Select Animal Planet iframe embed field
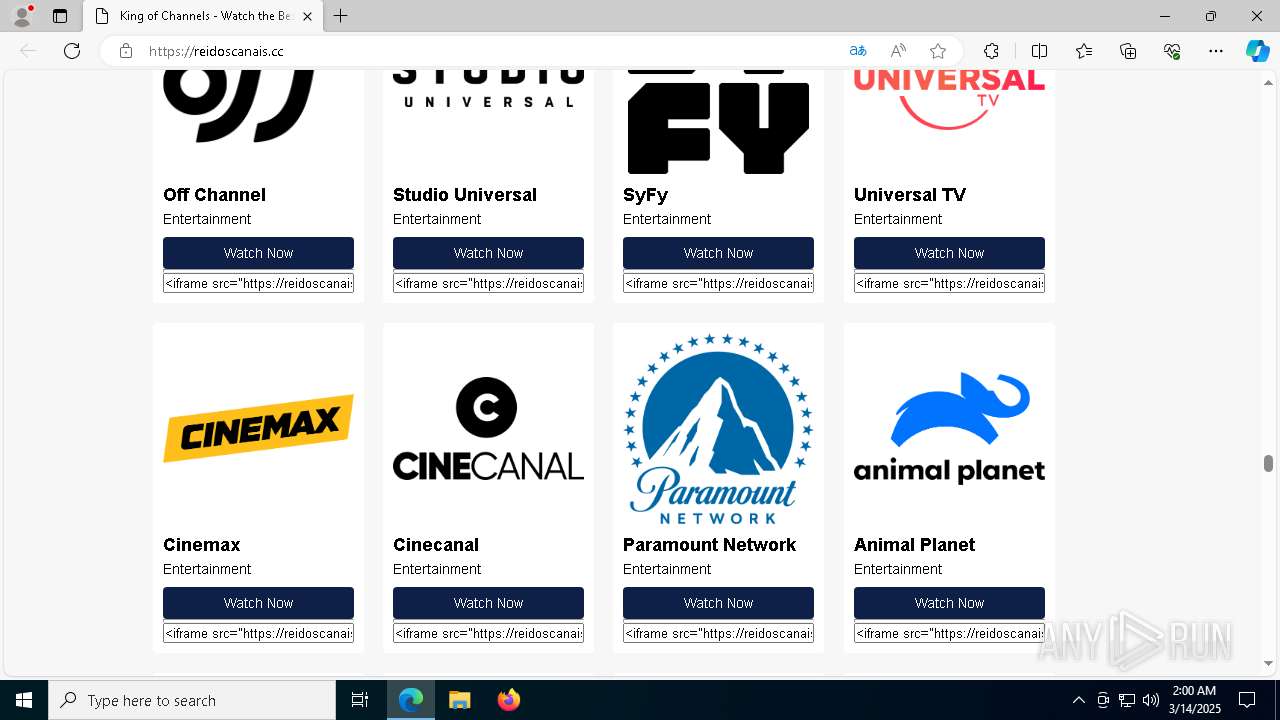This screenshot has width=1280, height=720. tap(949, 633)
